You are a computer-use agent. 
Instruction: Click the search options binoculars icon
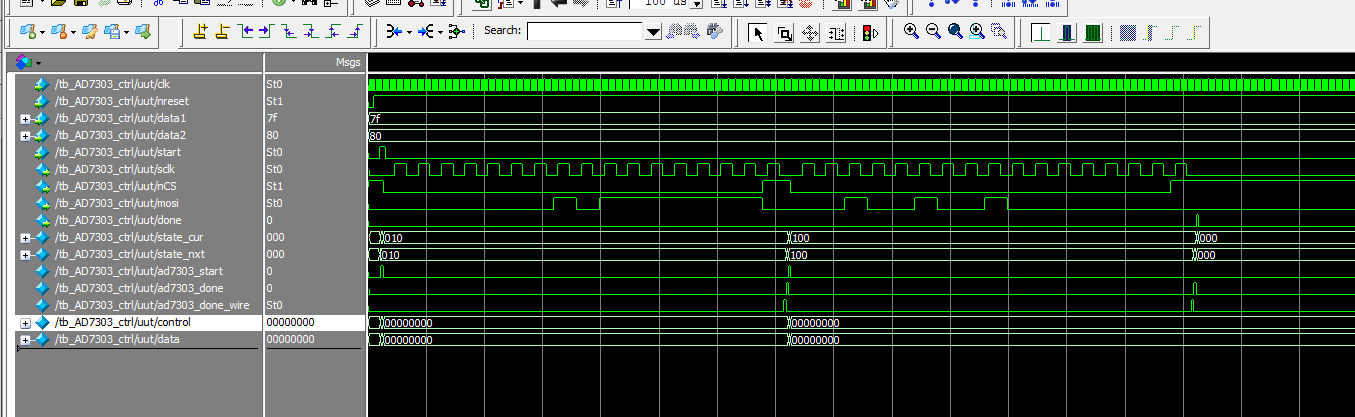(x=714, y=32)
